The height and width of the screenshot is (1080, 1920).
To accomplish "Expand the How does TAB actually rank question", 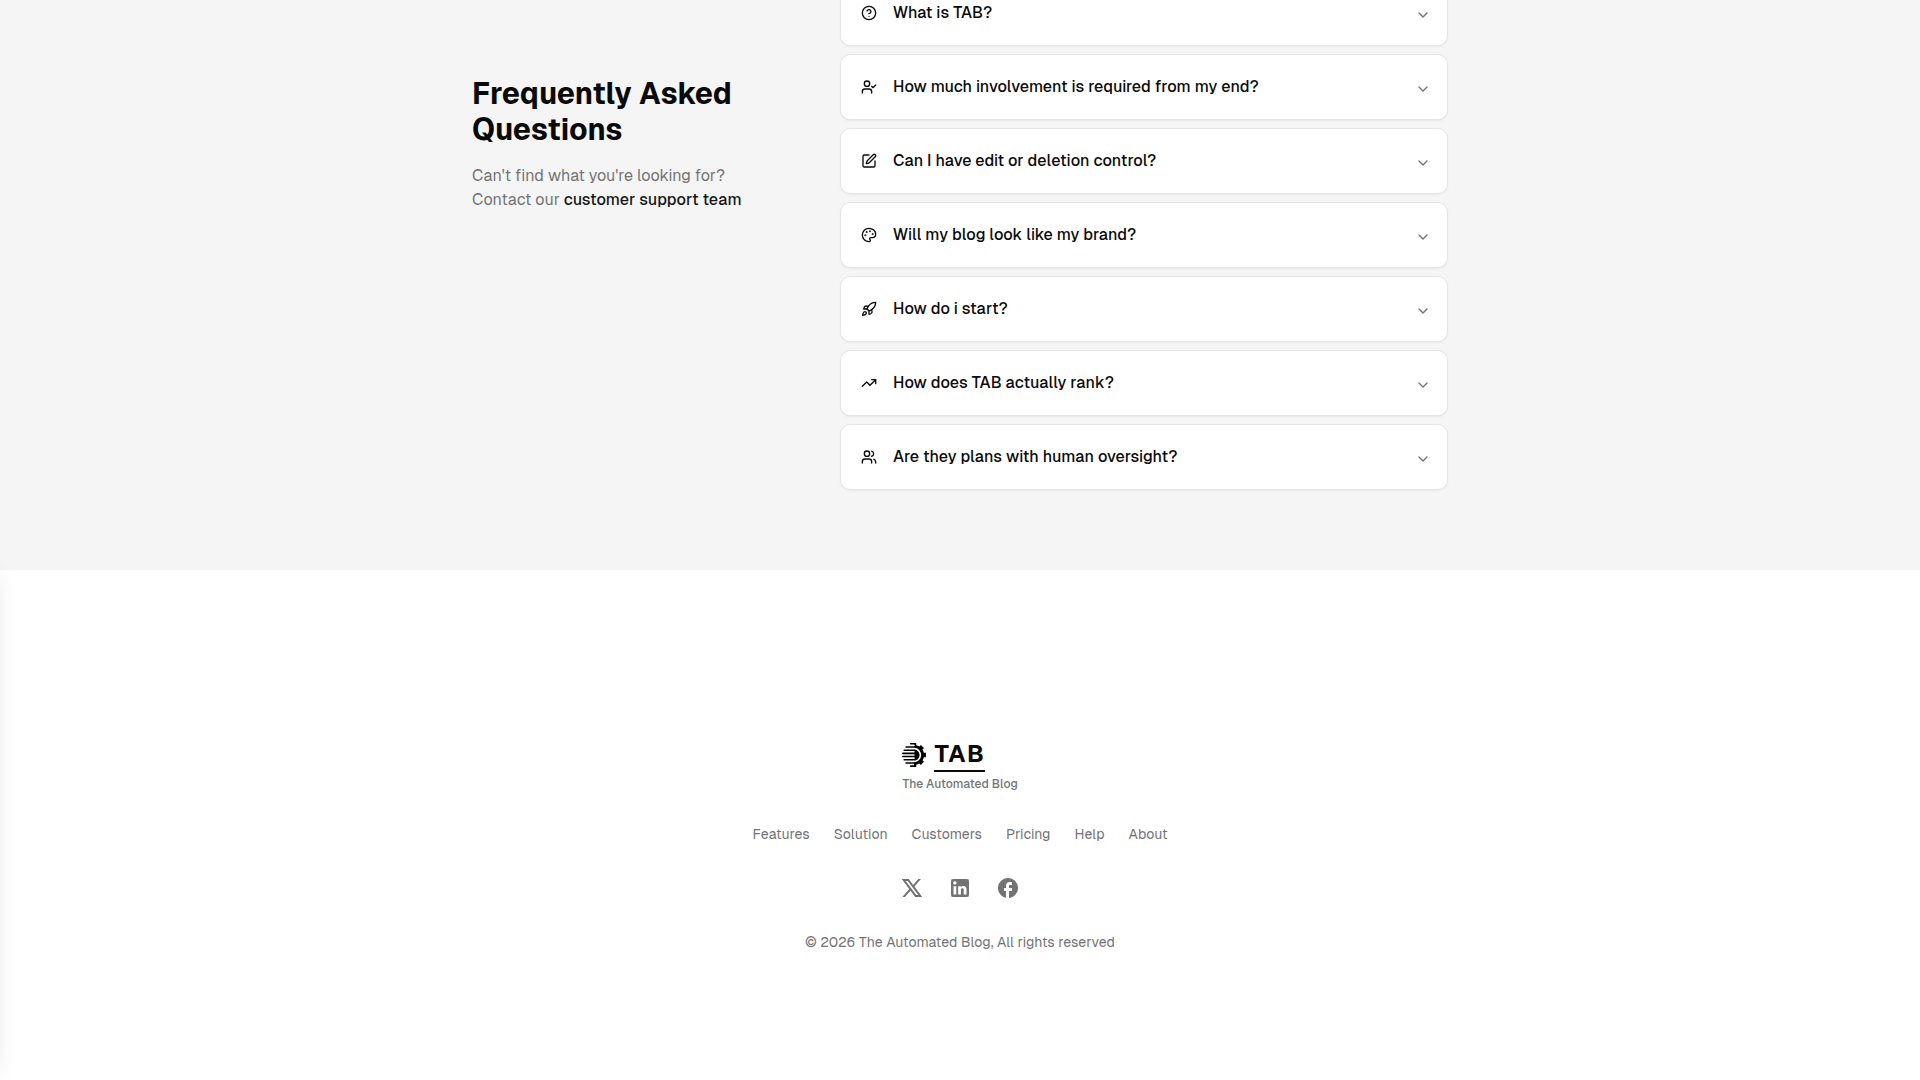I will point(1003,383).
